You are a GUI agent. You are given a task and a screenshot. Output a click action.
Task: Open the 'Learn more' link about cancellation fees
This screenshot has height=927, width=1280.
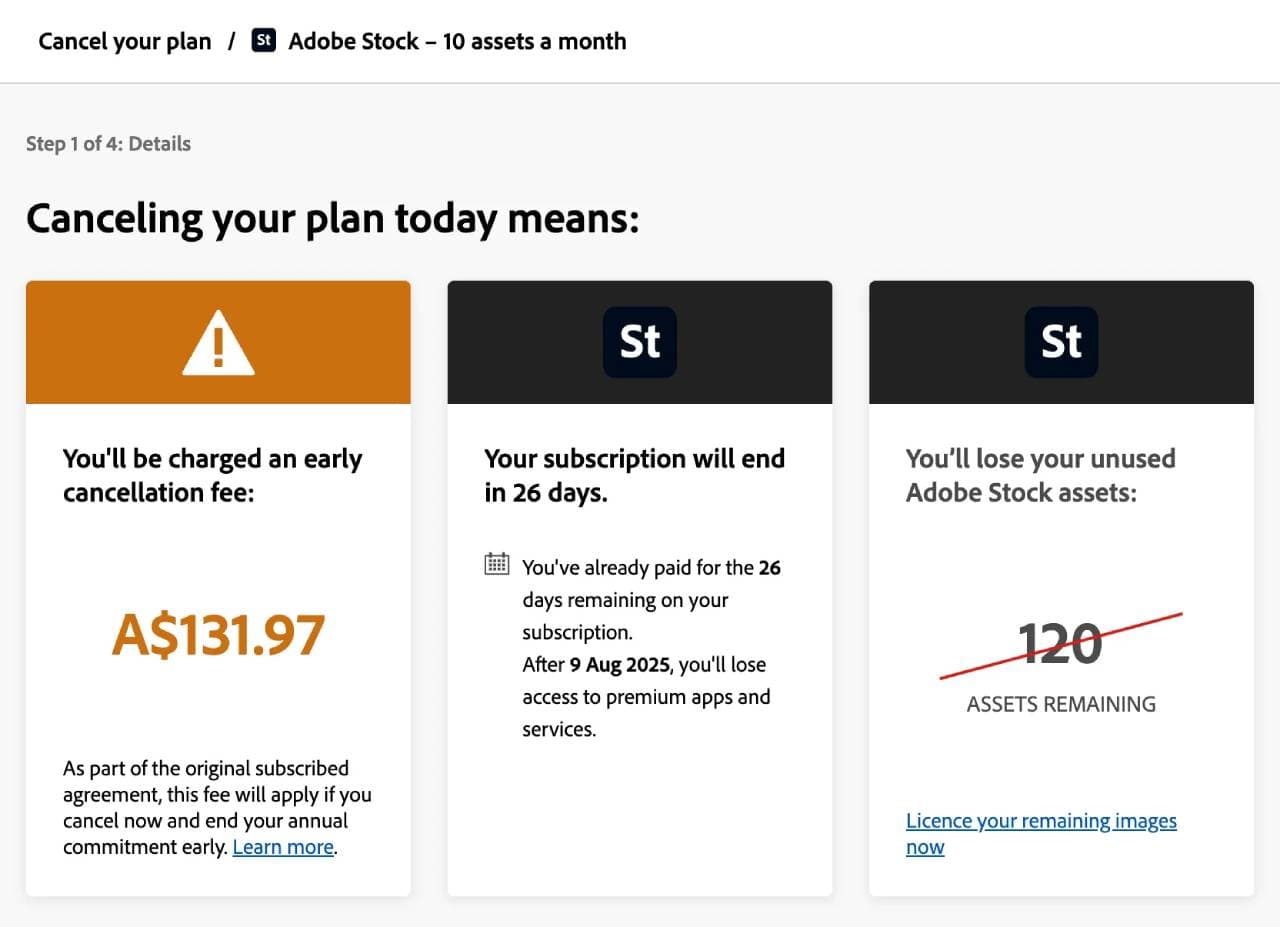[282, 846]
